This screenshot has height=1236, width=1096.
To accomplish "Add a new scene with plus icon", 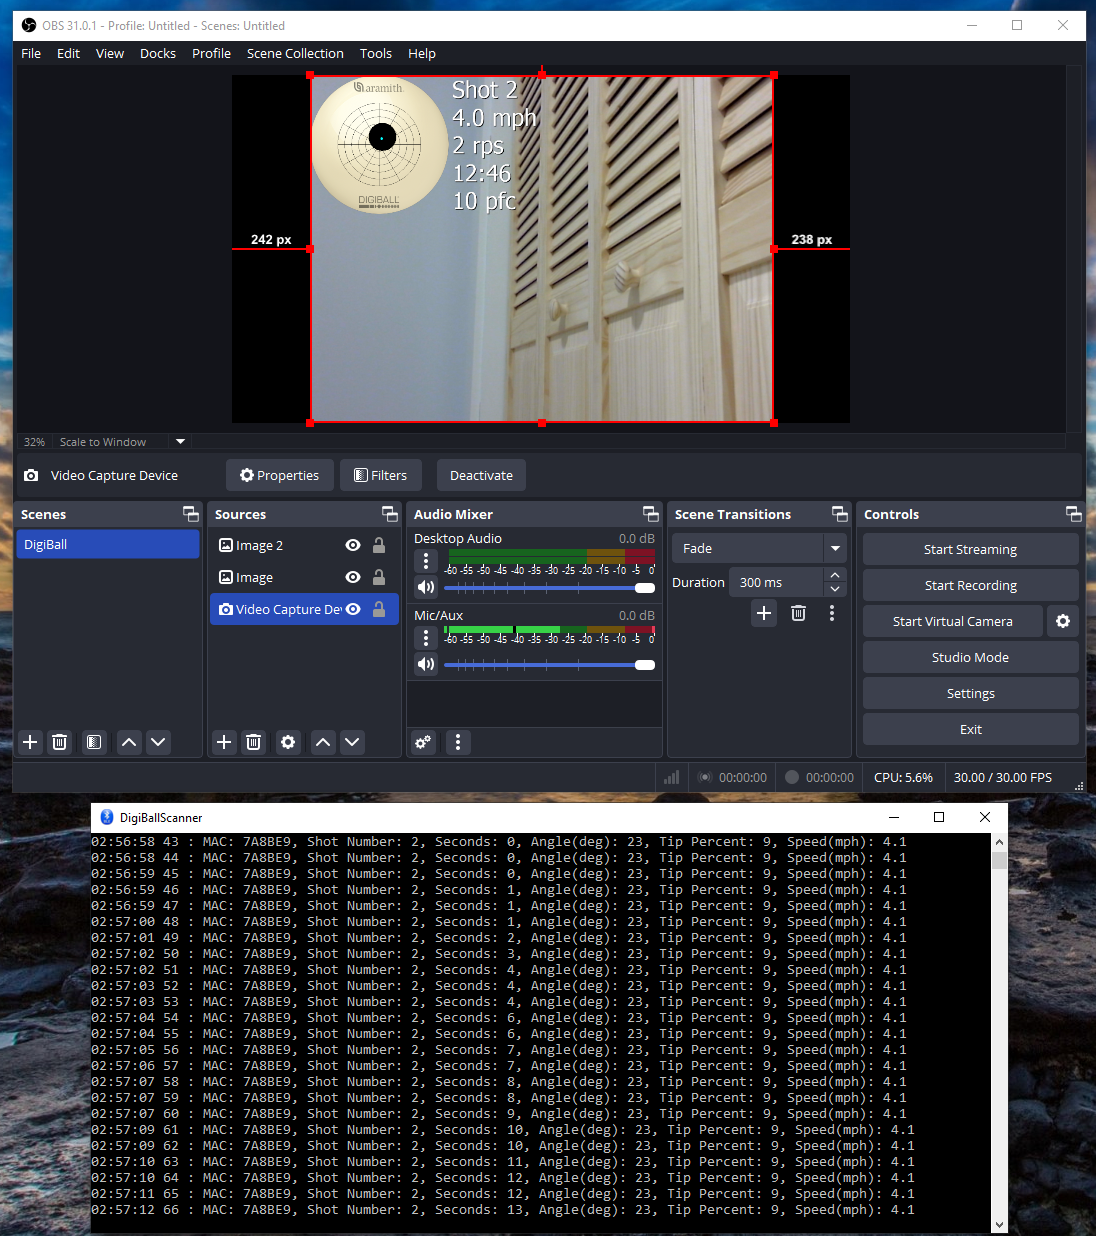I will [x=30, y=742].
